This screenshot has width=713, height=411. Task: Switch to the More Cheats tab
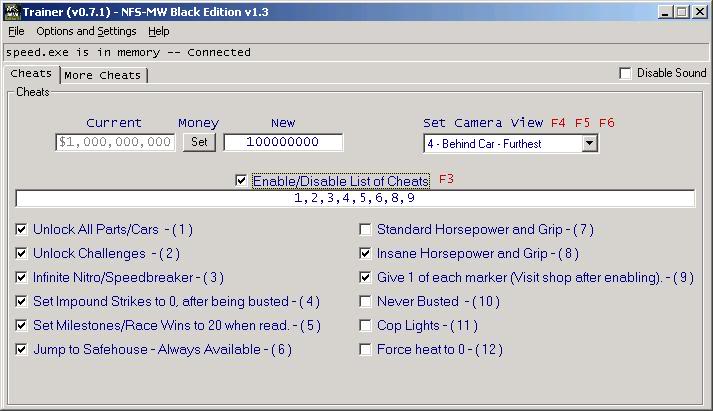tap(103, 75)
